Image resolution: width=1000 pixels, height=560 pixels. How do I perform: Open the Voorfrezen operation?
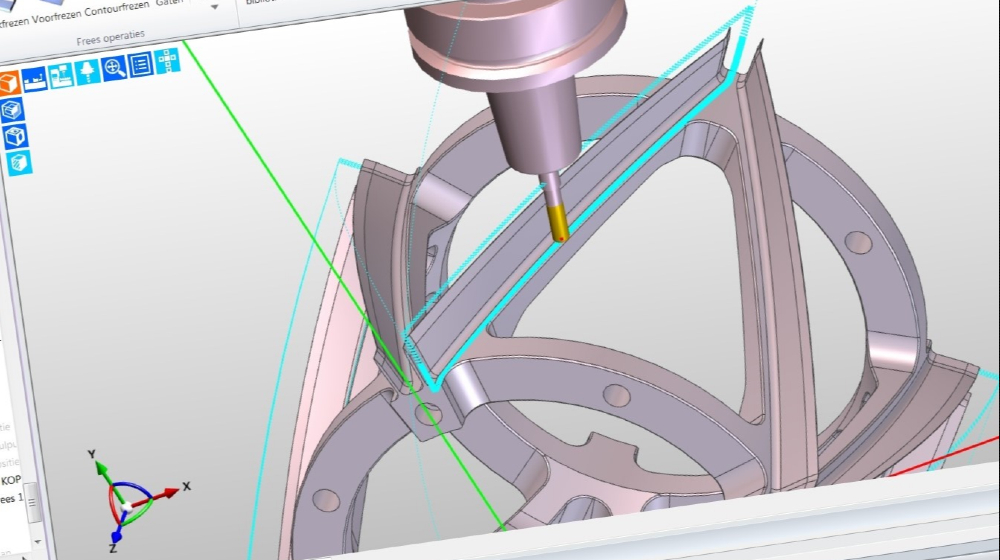57,16
